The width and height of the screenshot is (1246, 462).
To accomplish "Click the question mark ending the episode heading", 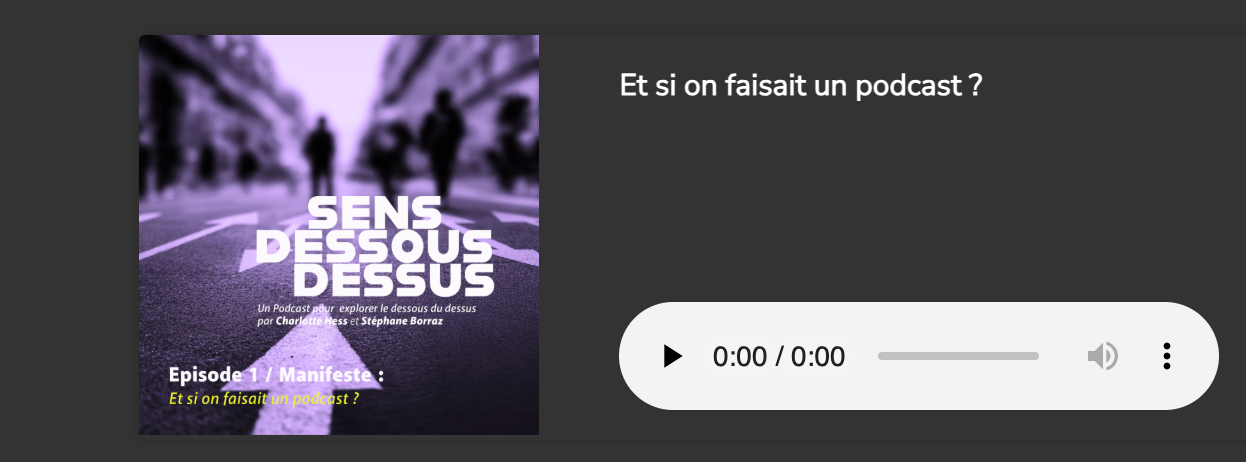I will pyautogui.click(x=975, y=85).
